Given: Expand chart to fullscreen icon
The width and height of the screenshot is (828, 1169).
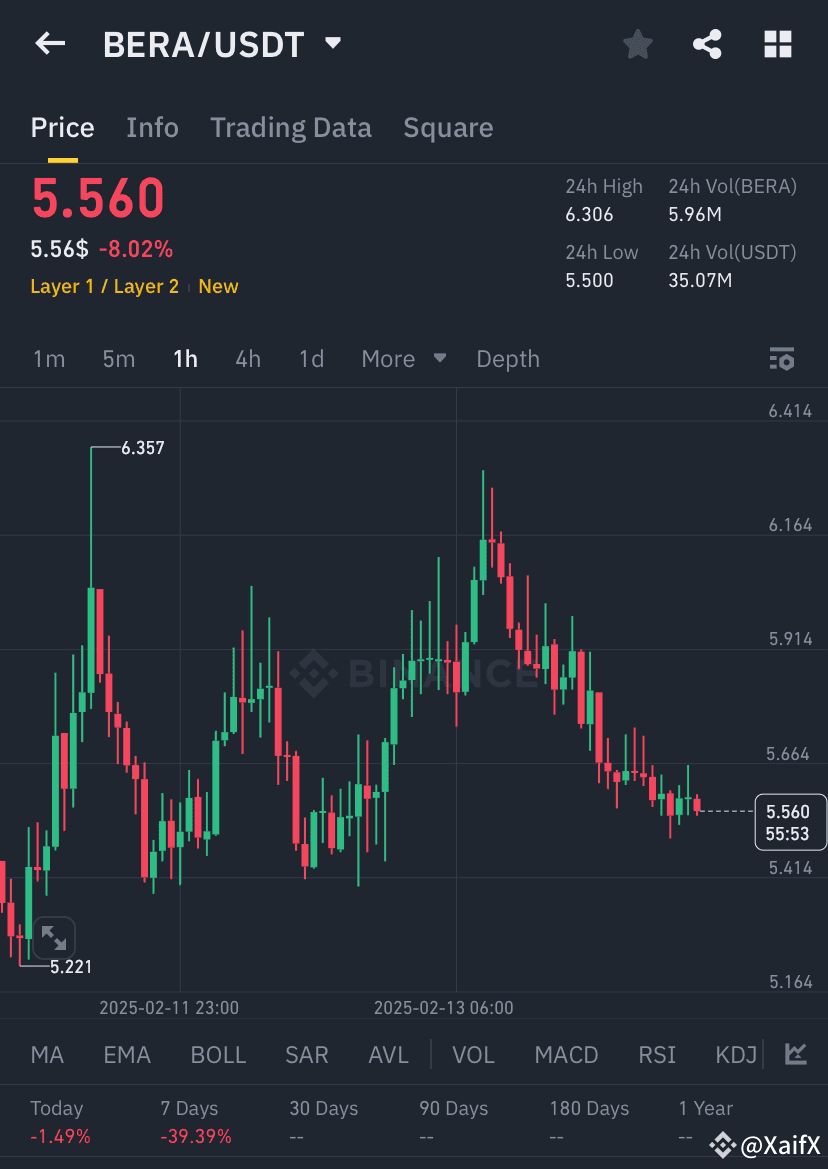Looking at the screenshot, I should pos(54,937).
